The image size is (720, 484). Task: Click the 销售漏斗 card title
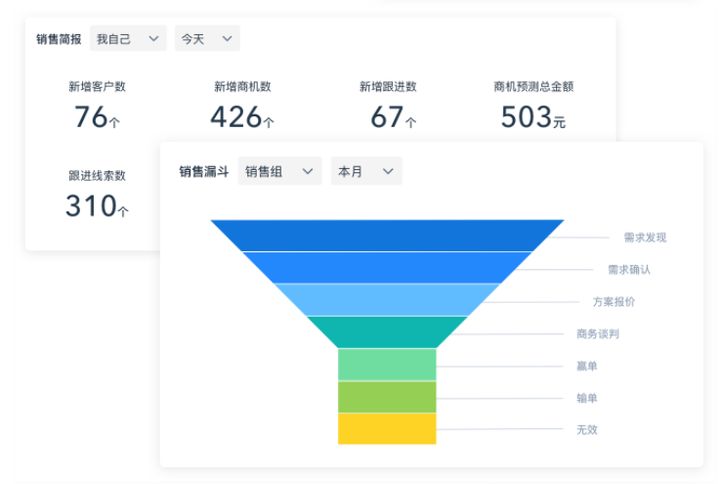[204, 172]
